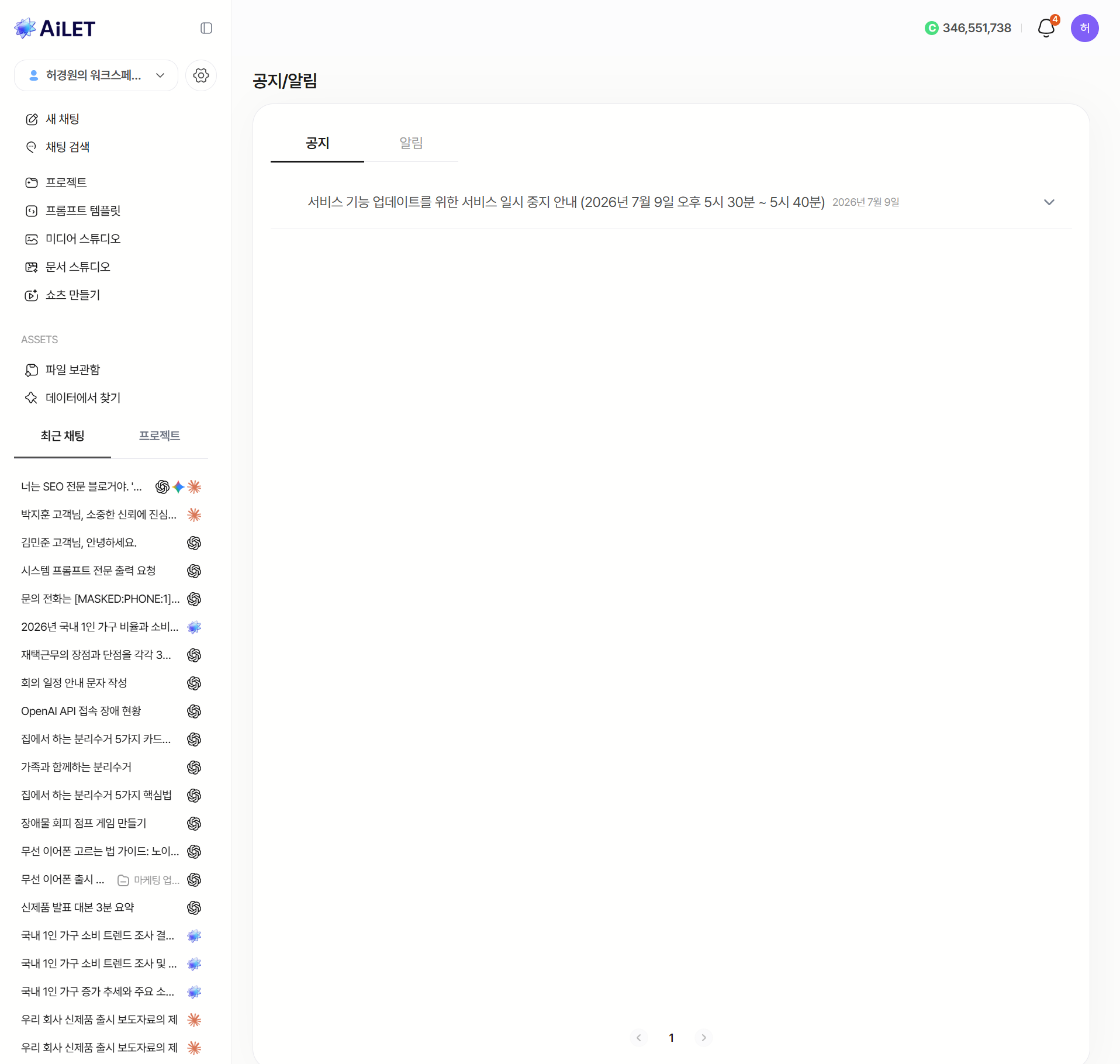Click OpenAI icon beside 재택근무의 장점과 chat
The height and width of the screenshot is (1064, 1120).
(x=194, y=655)
